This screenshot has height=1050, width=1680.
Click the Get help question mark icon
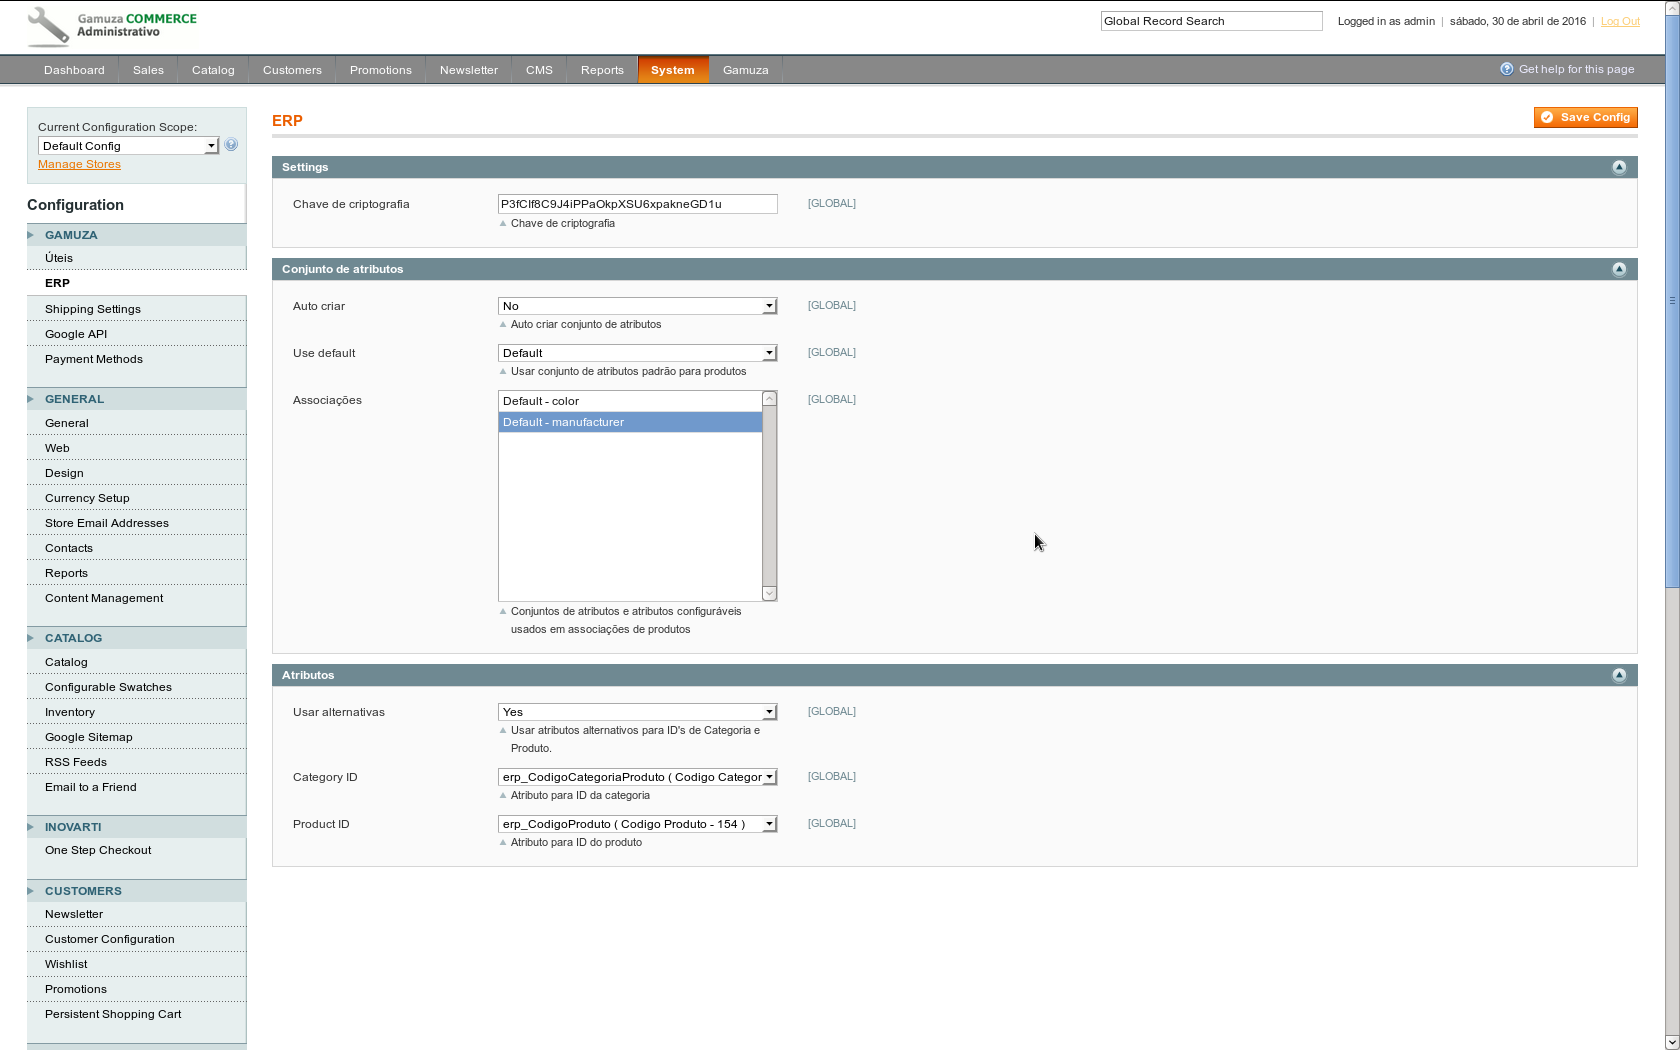(x=1507, y=69)
